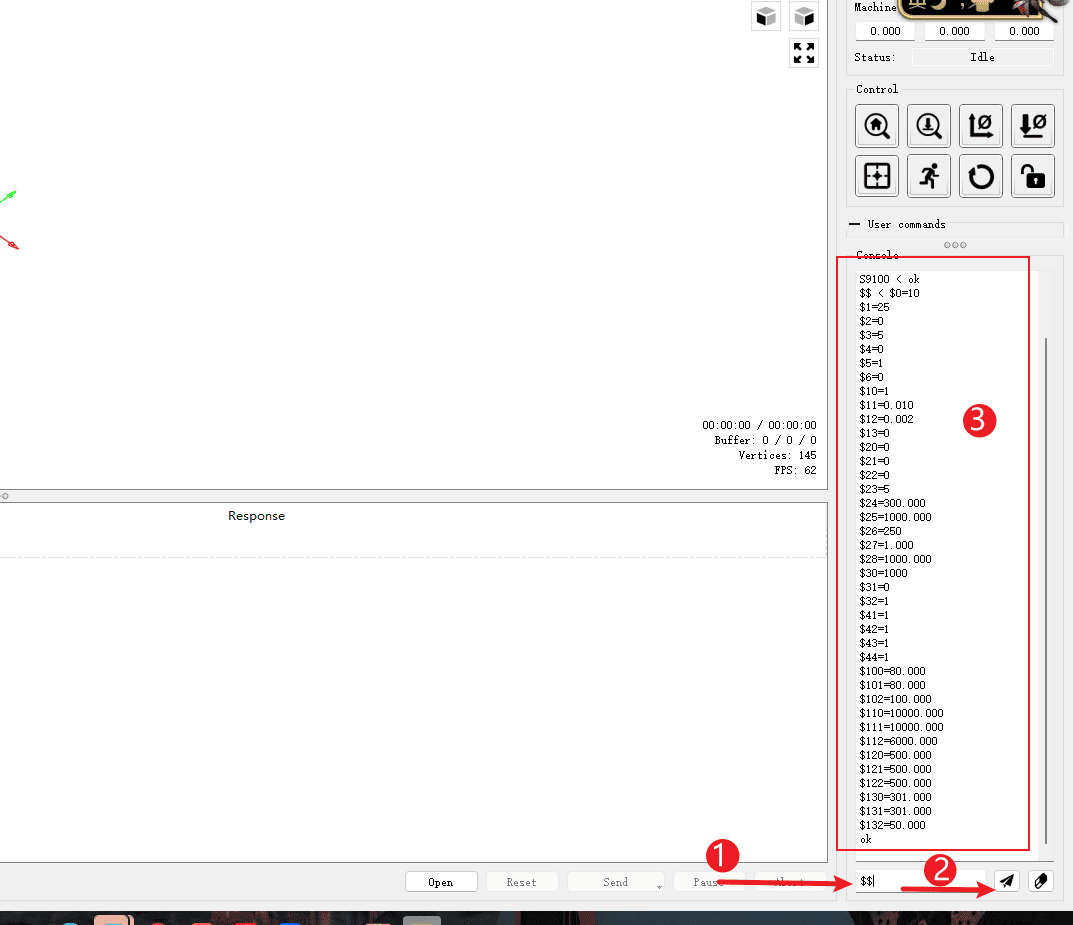Screen dimensions: 1073x925
Task: Click the Open file button
Action: 440,882
